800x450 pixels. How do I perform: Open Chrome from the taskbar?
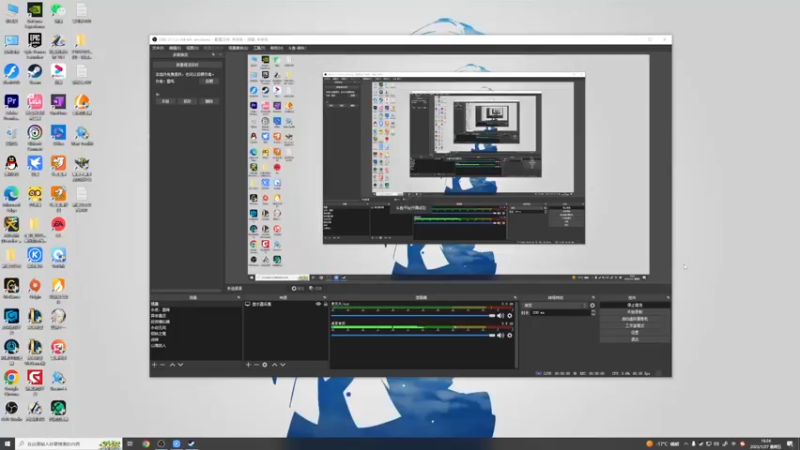[x=146, y=444]
